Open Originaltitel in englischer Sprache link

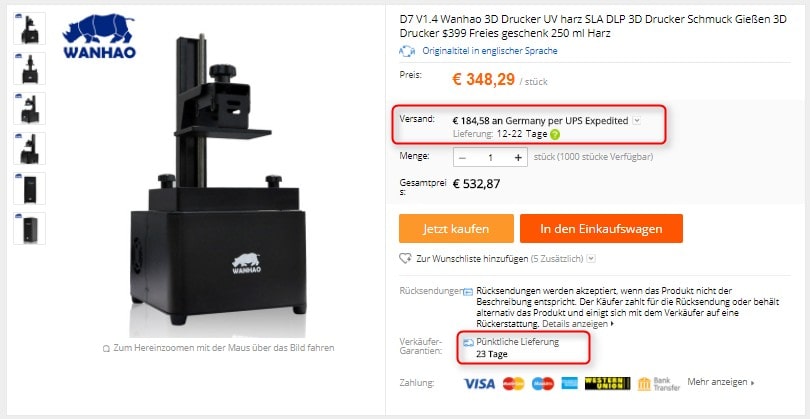tap(490, 51)
